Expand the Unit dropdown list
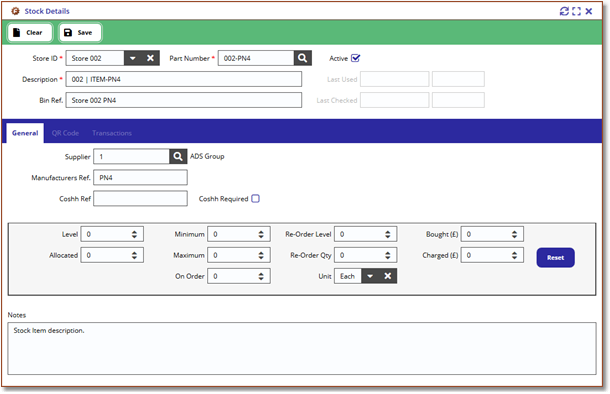This screenshot has height=394, width=610. tap(370, 276)
